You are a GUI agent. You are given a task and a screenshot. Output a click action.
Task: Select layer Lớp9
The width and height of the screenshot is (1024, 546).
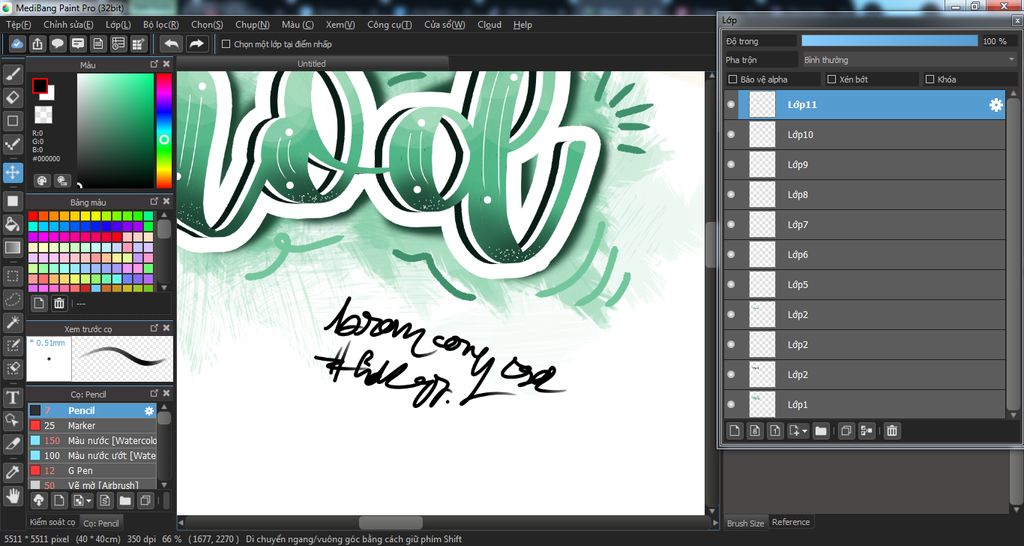point(864,165)
